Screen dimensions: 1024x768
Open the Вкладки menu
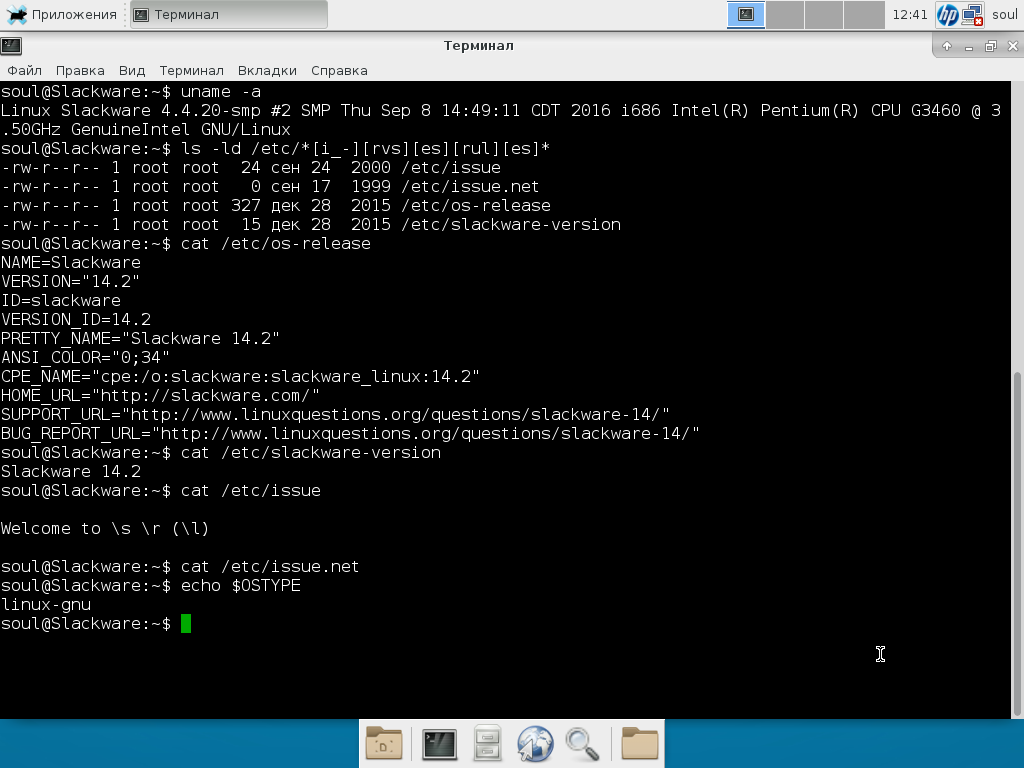267,71
